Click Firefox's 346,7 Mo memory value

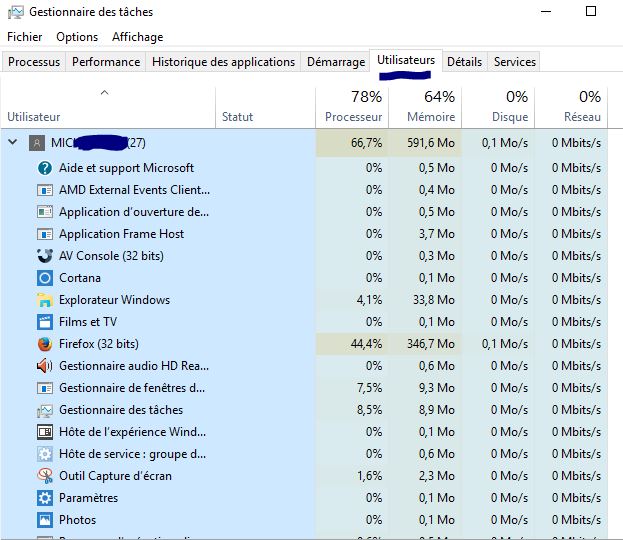(431, 344)
